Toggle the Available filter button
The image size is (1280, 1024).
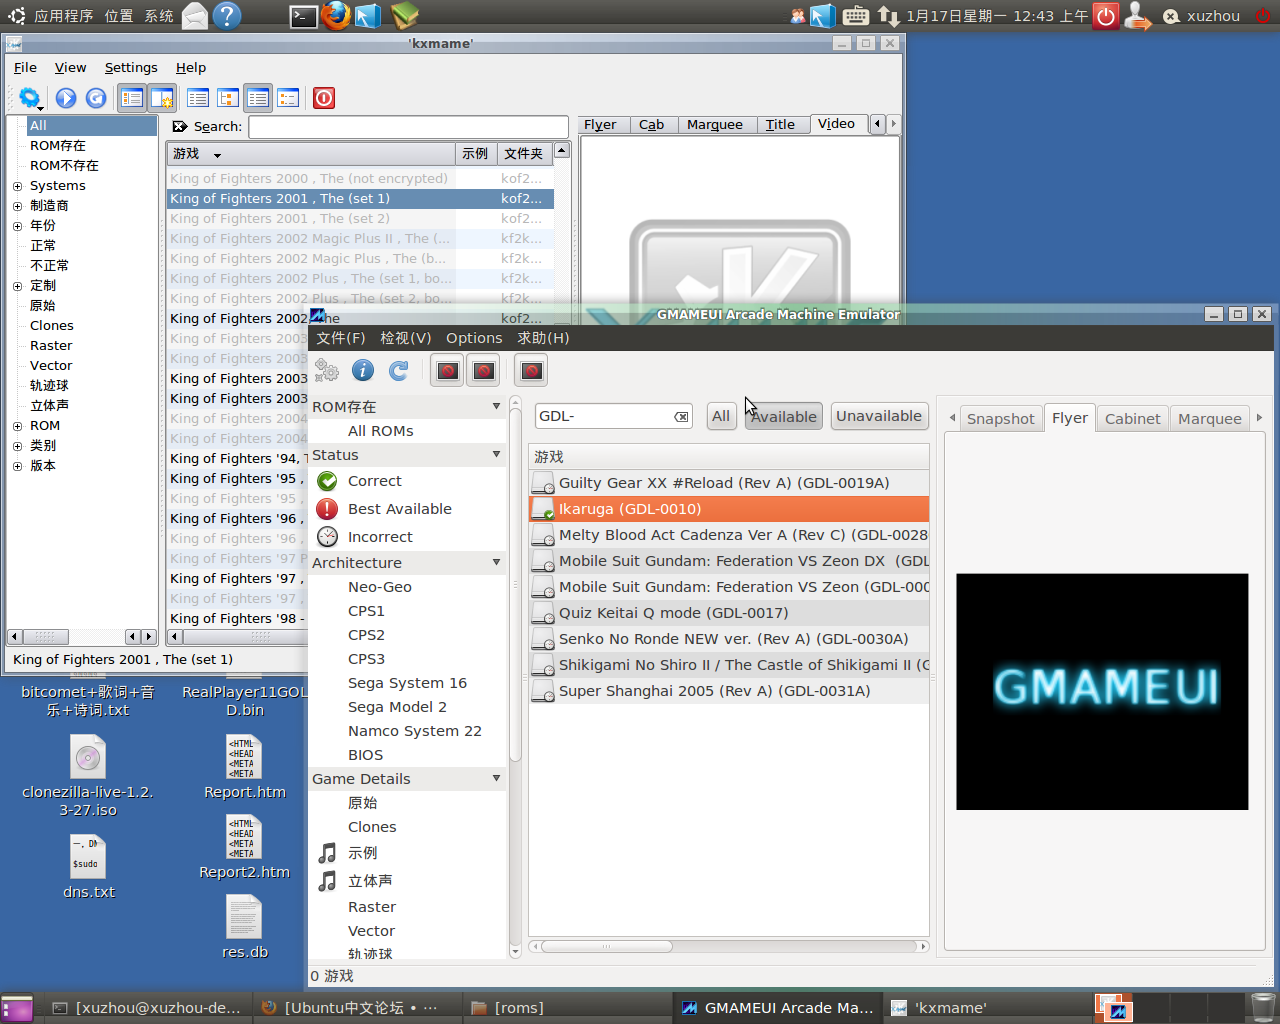[784, 417]
